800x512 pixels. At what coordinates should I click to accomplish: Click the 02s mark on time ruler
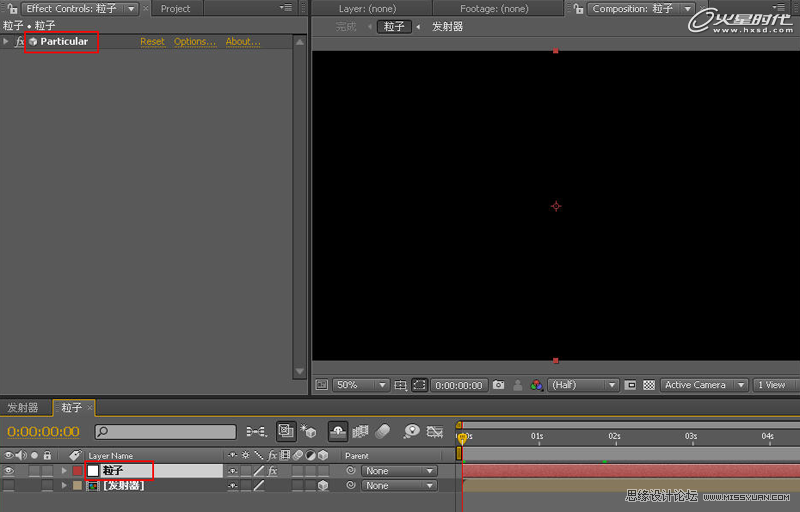point(614,436)
